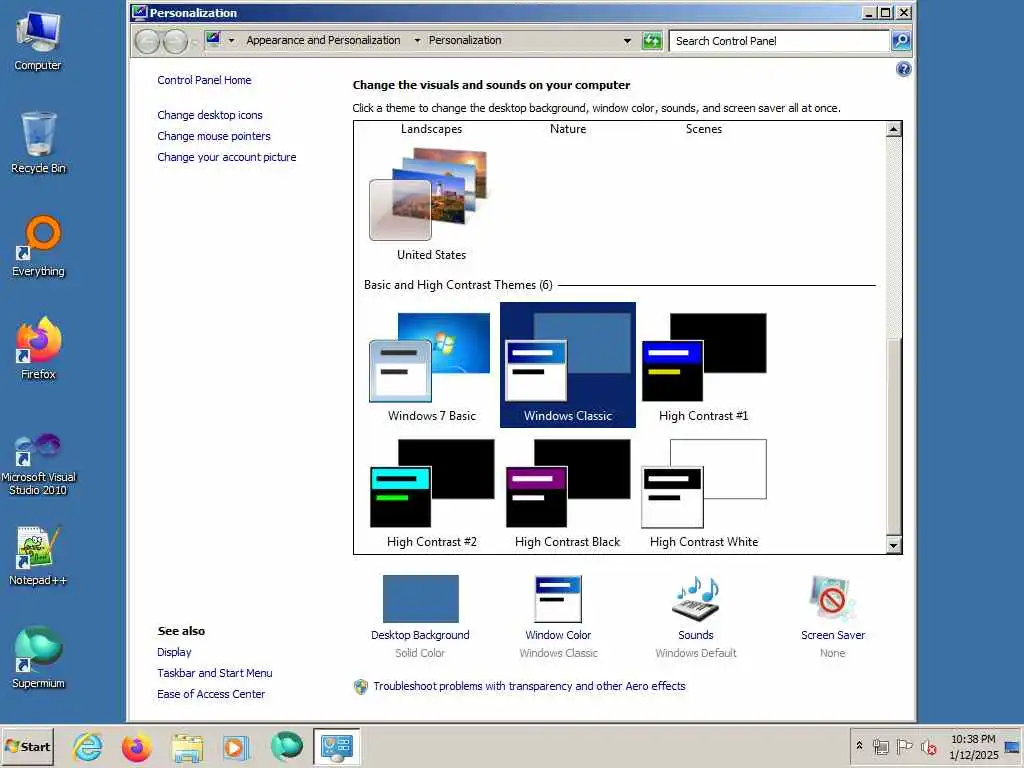This screenshot has height=768, width=1024.
Task: Open Change desktop icons link
Action: coord(210,115)
